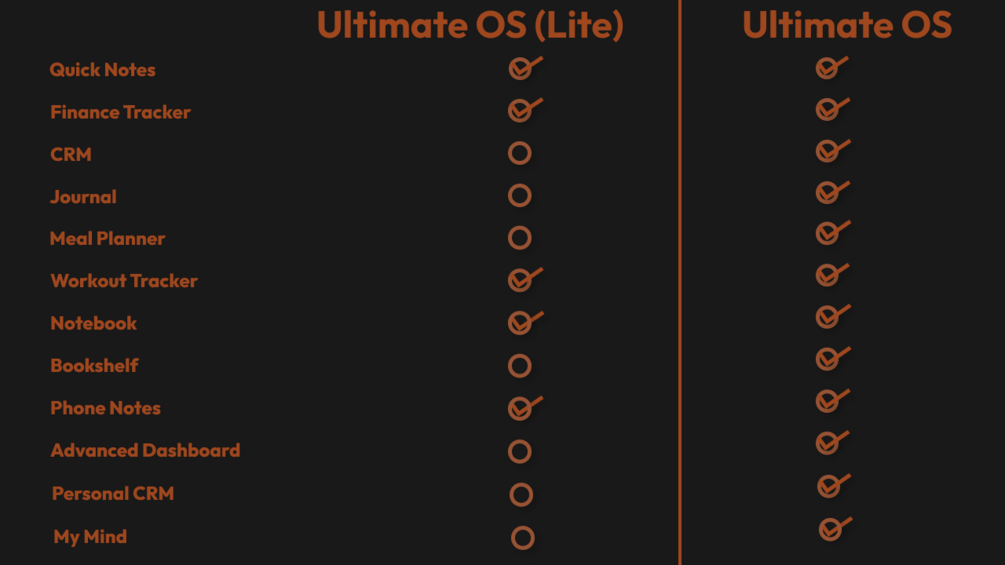Click the My Mind feature label
Image resolution: width=1005 pixels, height=565 pixels.
point(90,537)
